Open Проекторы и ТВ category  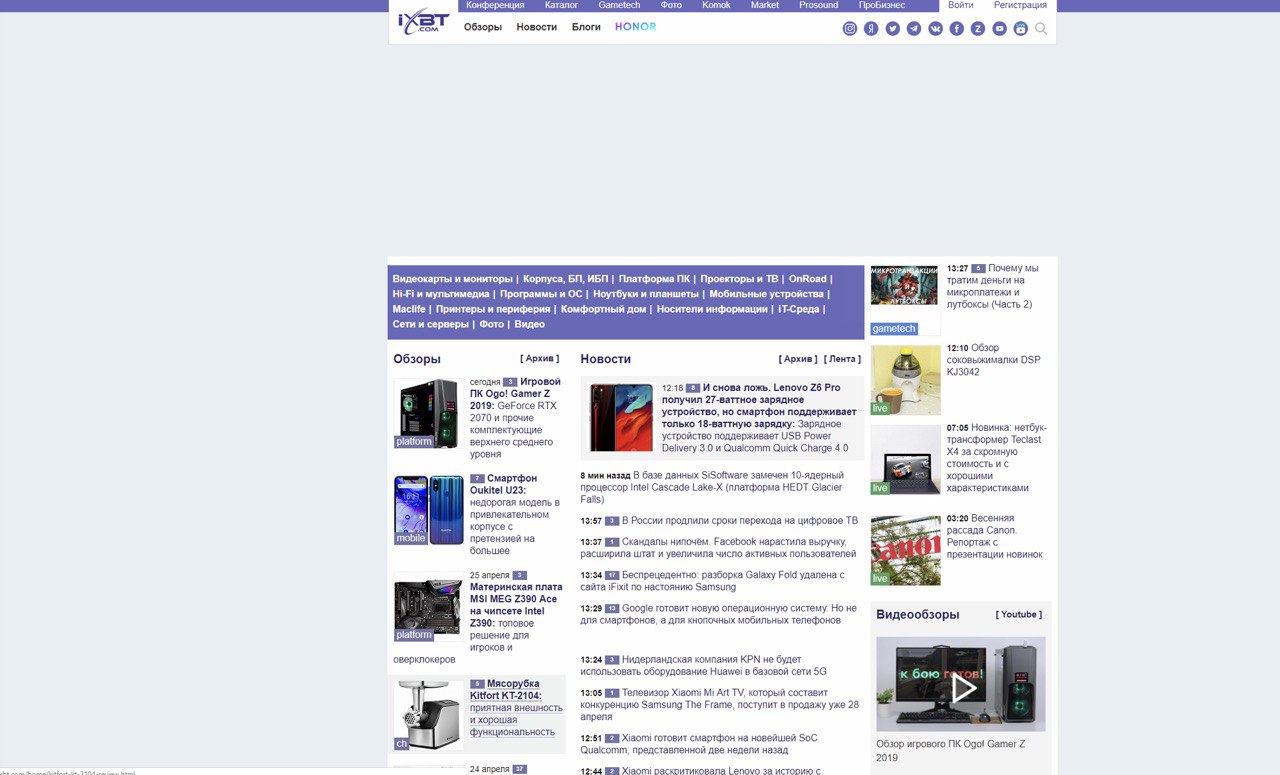[739, 279]
